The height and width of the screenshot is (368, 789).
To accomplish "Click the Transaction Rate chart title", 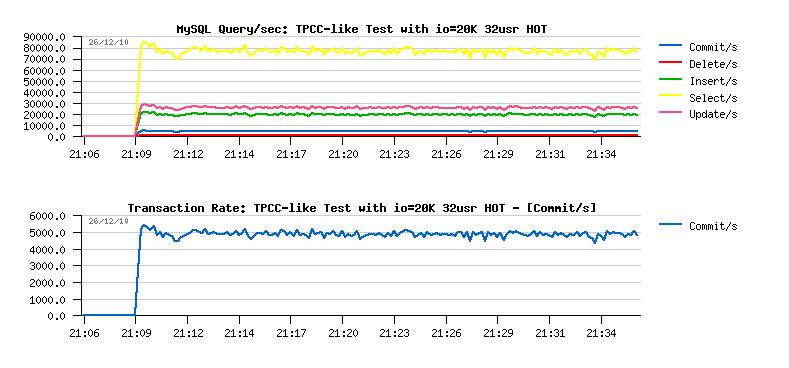I will point(361,208).
